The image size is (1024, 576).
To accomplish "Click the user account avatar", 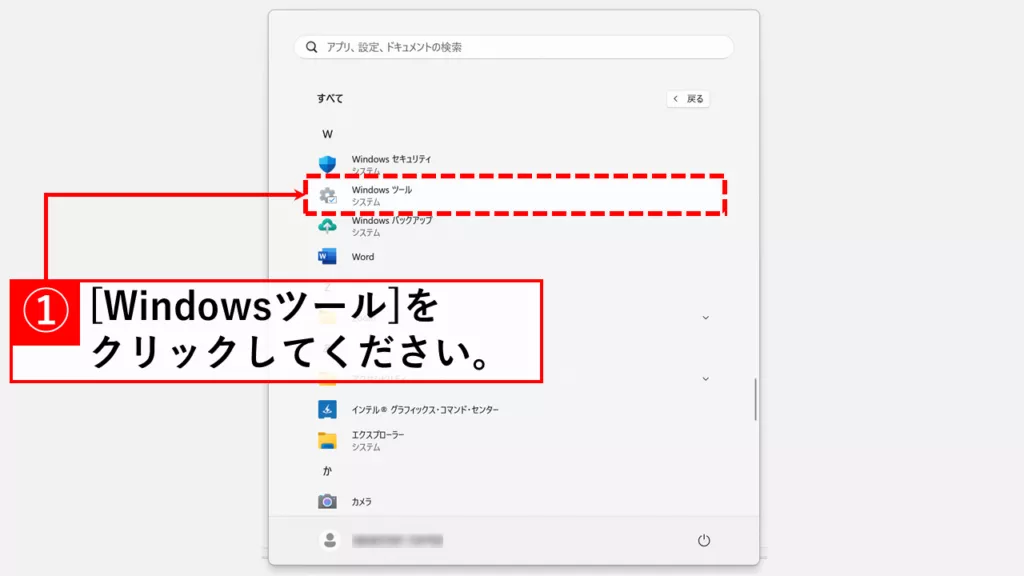I will pyautogui.click(x=329, y=540).
